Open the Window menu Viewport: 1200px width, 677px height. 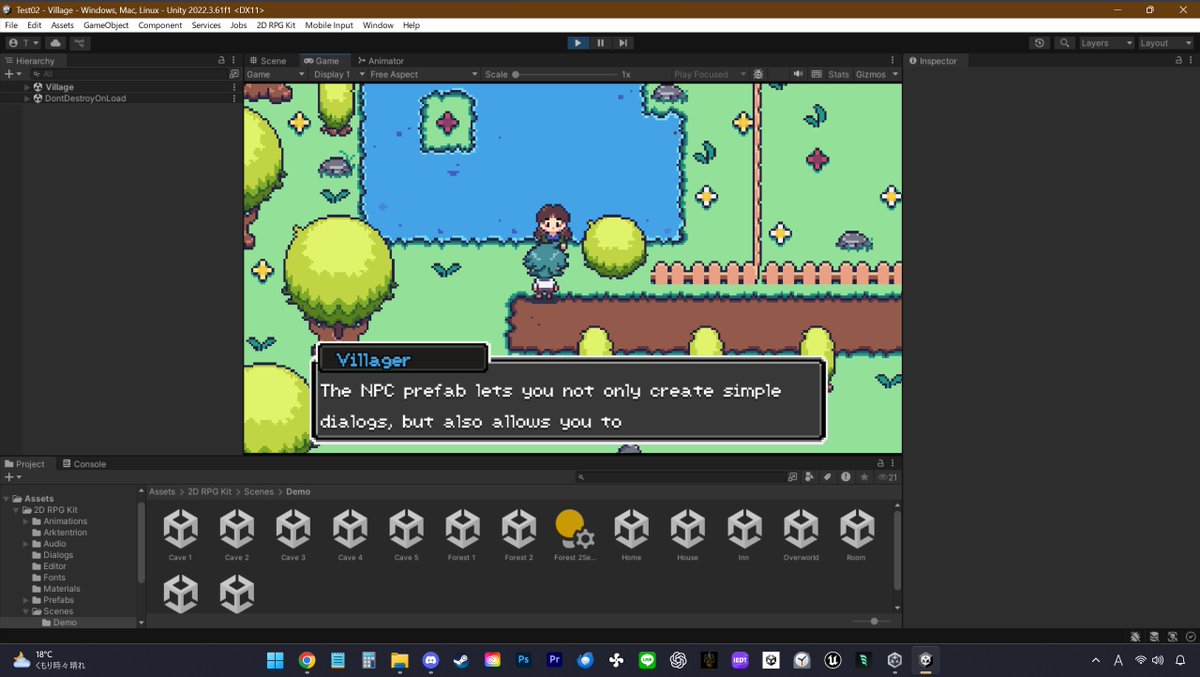[378, 25]
